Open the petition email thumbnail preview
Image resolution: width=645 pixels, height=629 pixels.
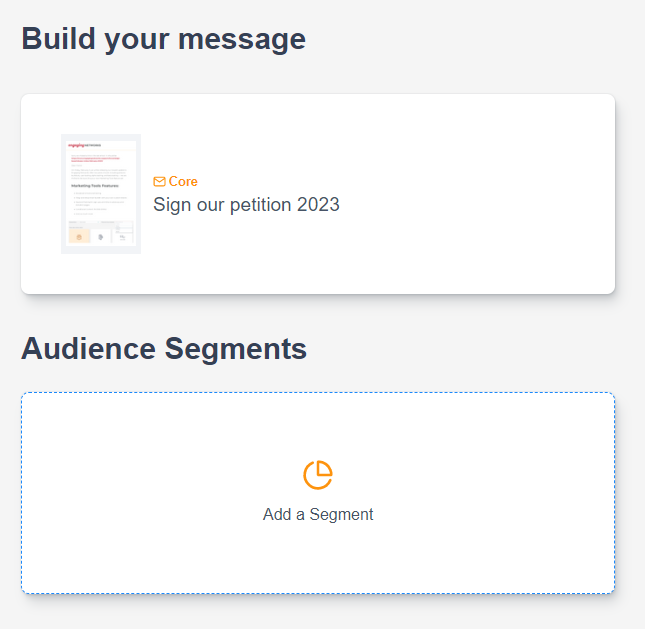click(101, 194)
